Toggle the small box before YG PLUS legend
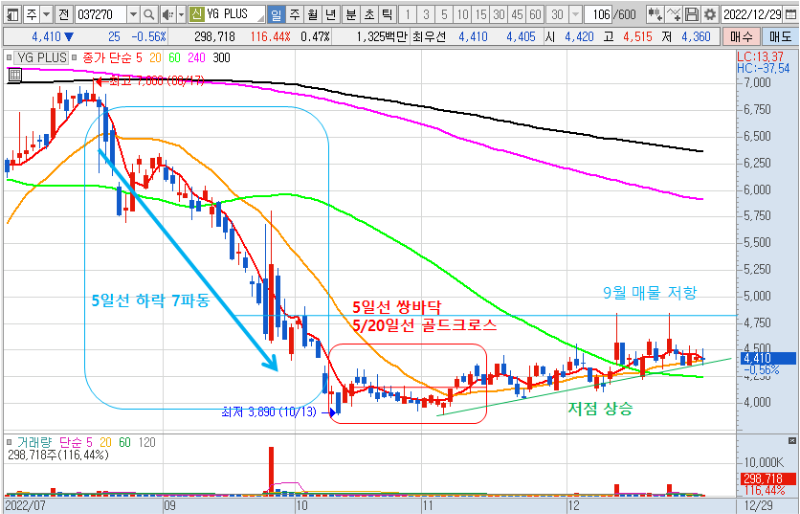The image size is (800, 514). tap(9, 58)
